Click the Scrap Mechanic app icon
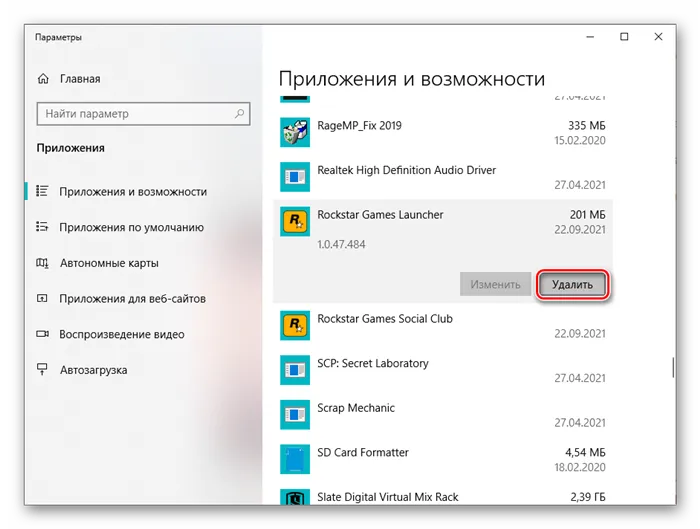Viewport: 700px width, 529px height. pyautogui.click(x=294, y=416)
